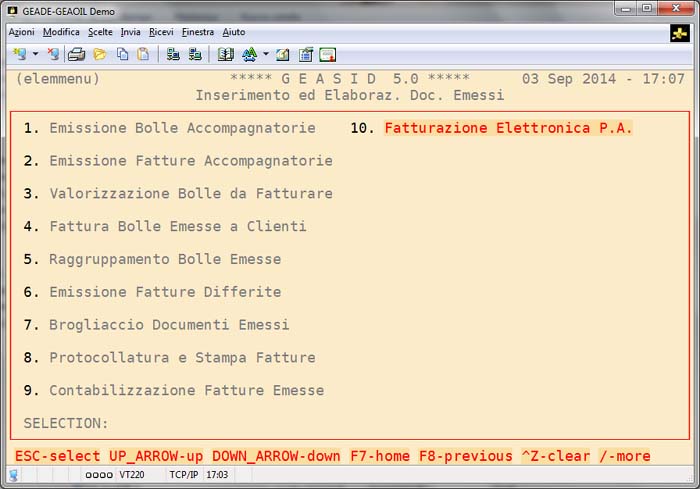This screenshot has height=489, width=700.
Task: Expand the new connection dropdown arrow
Action: click(35, 54)
